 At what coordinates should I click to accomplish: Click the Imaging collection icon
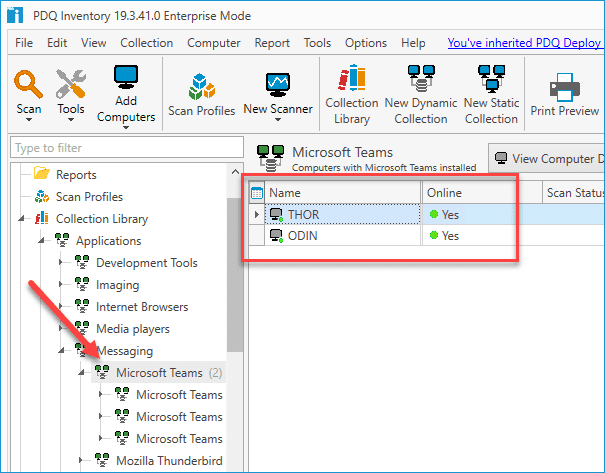point(82,284)
